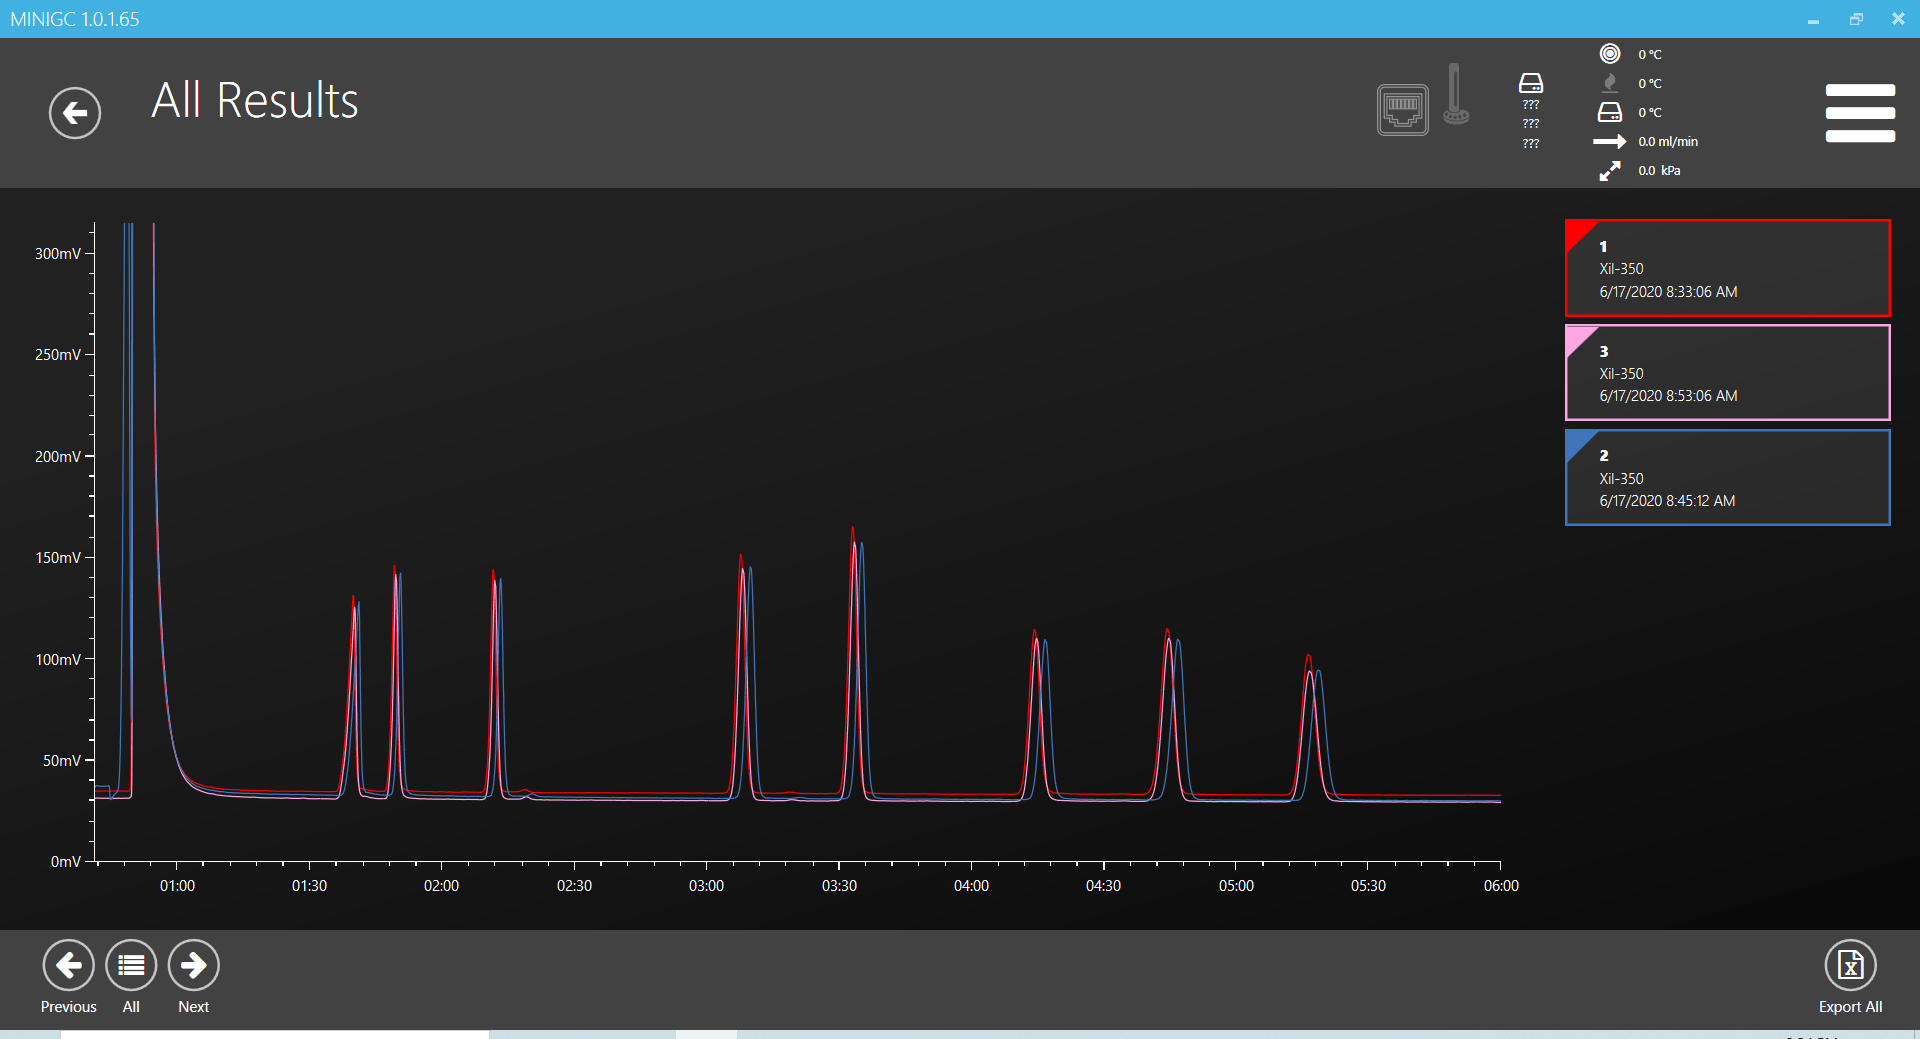This screenshot has height=1039, width=1920.
Task: Show All results list
Action: (131, 966)
